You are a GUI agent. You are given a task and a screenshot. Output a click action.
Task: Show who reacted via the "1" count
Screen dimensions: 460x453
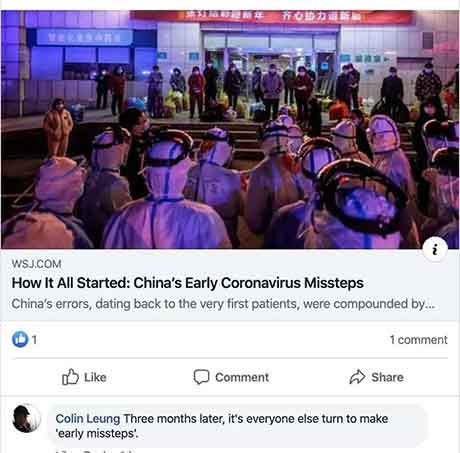click(x=34, y=340)
